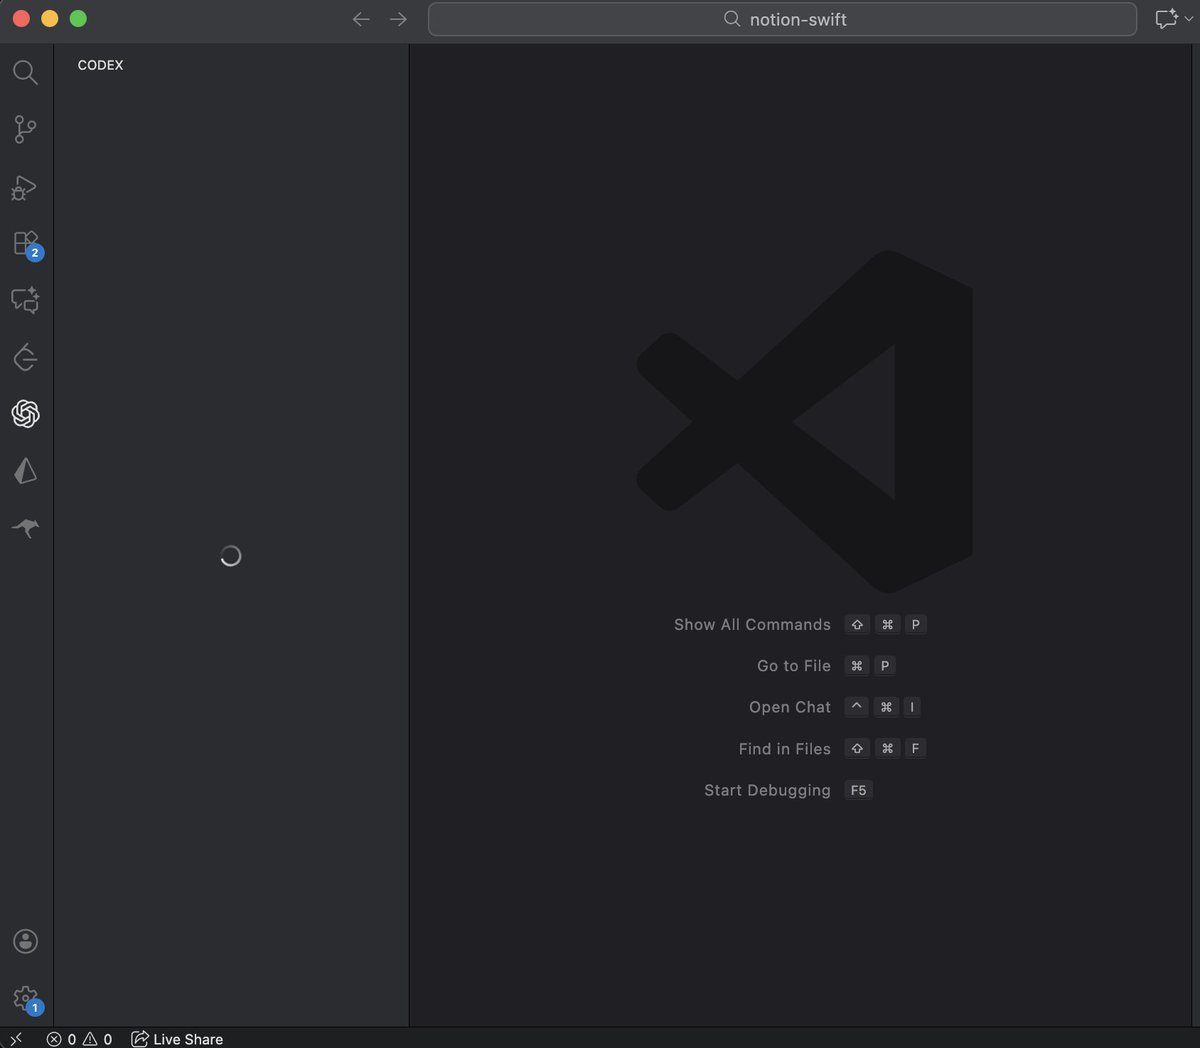This screenshot has width=1200, height=1048.
Task: Expand the chat dropdown chevron in title bar
Action: (x=1188, y=19)
